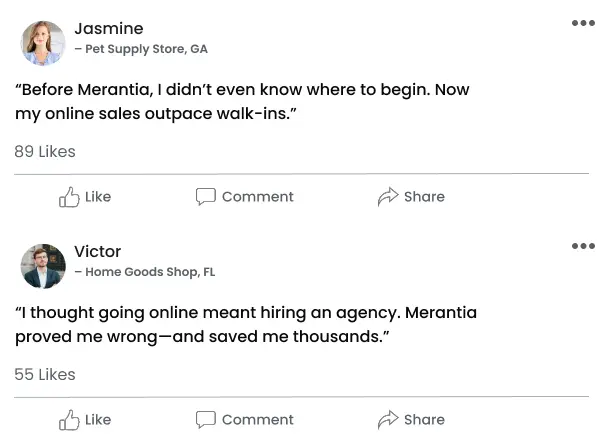View the 55 Likes count
Image resolution: width=605 pixels, height=446 pixels.
coord(45,375)
